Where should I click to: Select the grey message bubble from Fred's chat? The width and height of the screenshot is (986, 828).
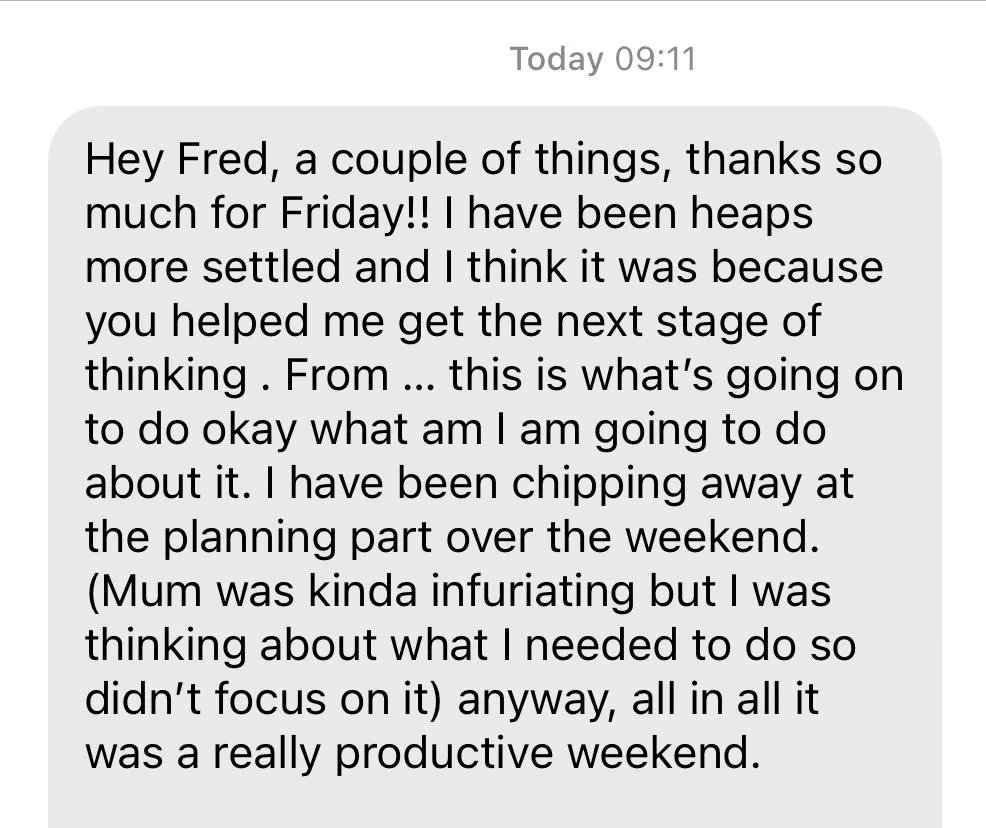495,466
